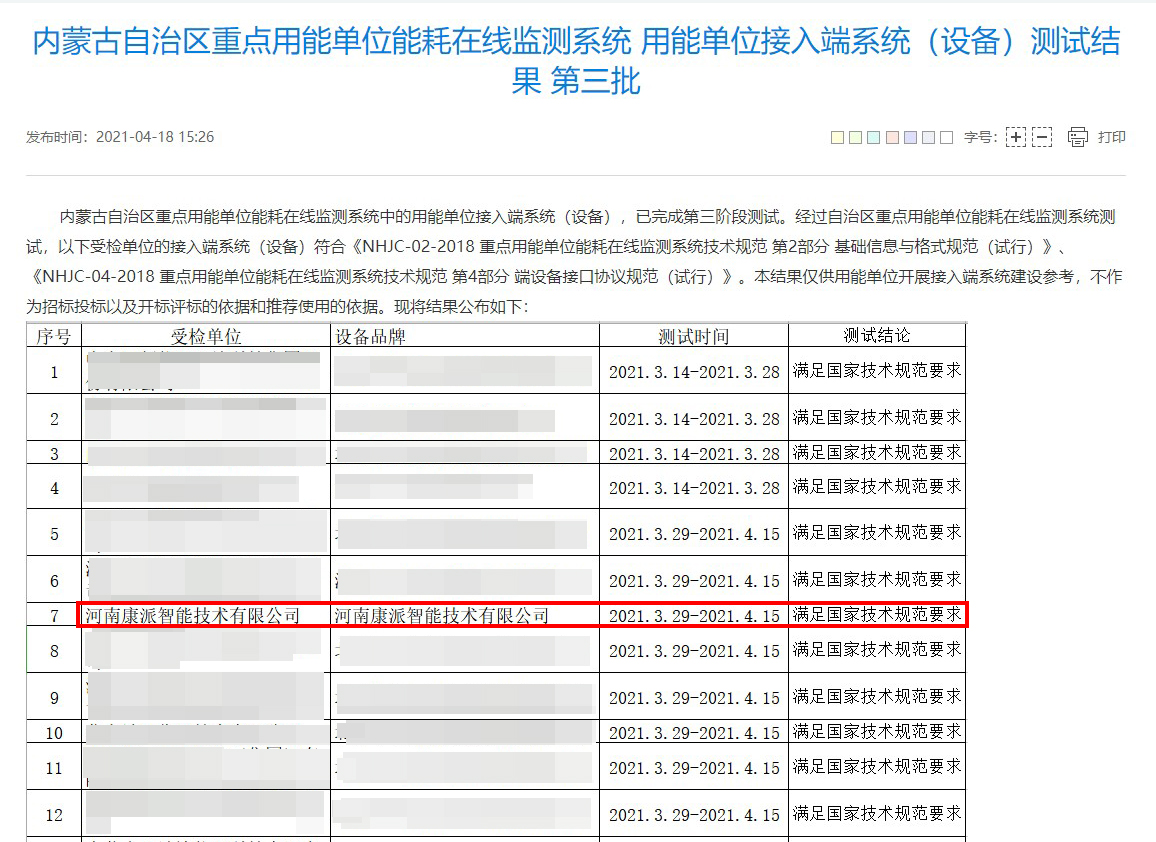
Task: Select the pale yellow background swatch
Action: 837,137
